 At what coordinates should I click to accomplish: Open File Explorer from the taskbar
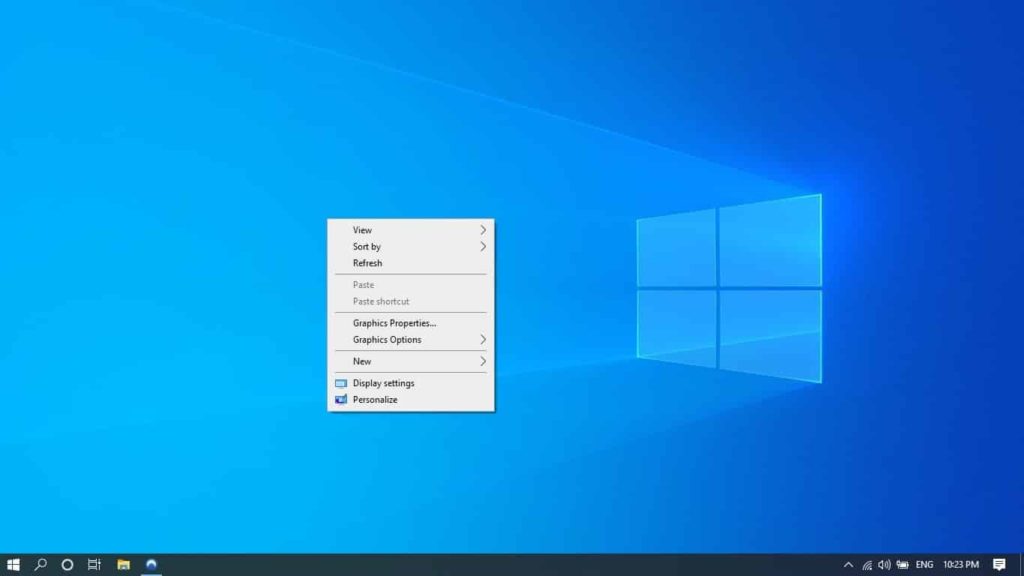pos(123,564)
